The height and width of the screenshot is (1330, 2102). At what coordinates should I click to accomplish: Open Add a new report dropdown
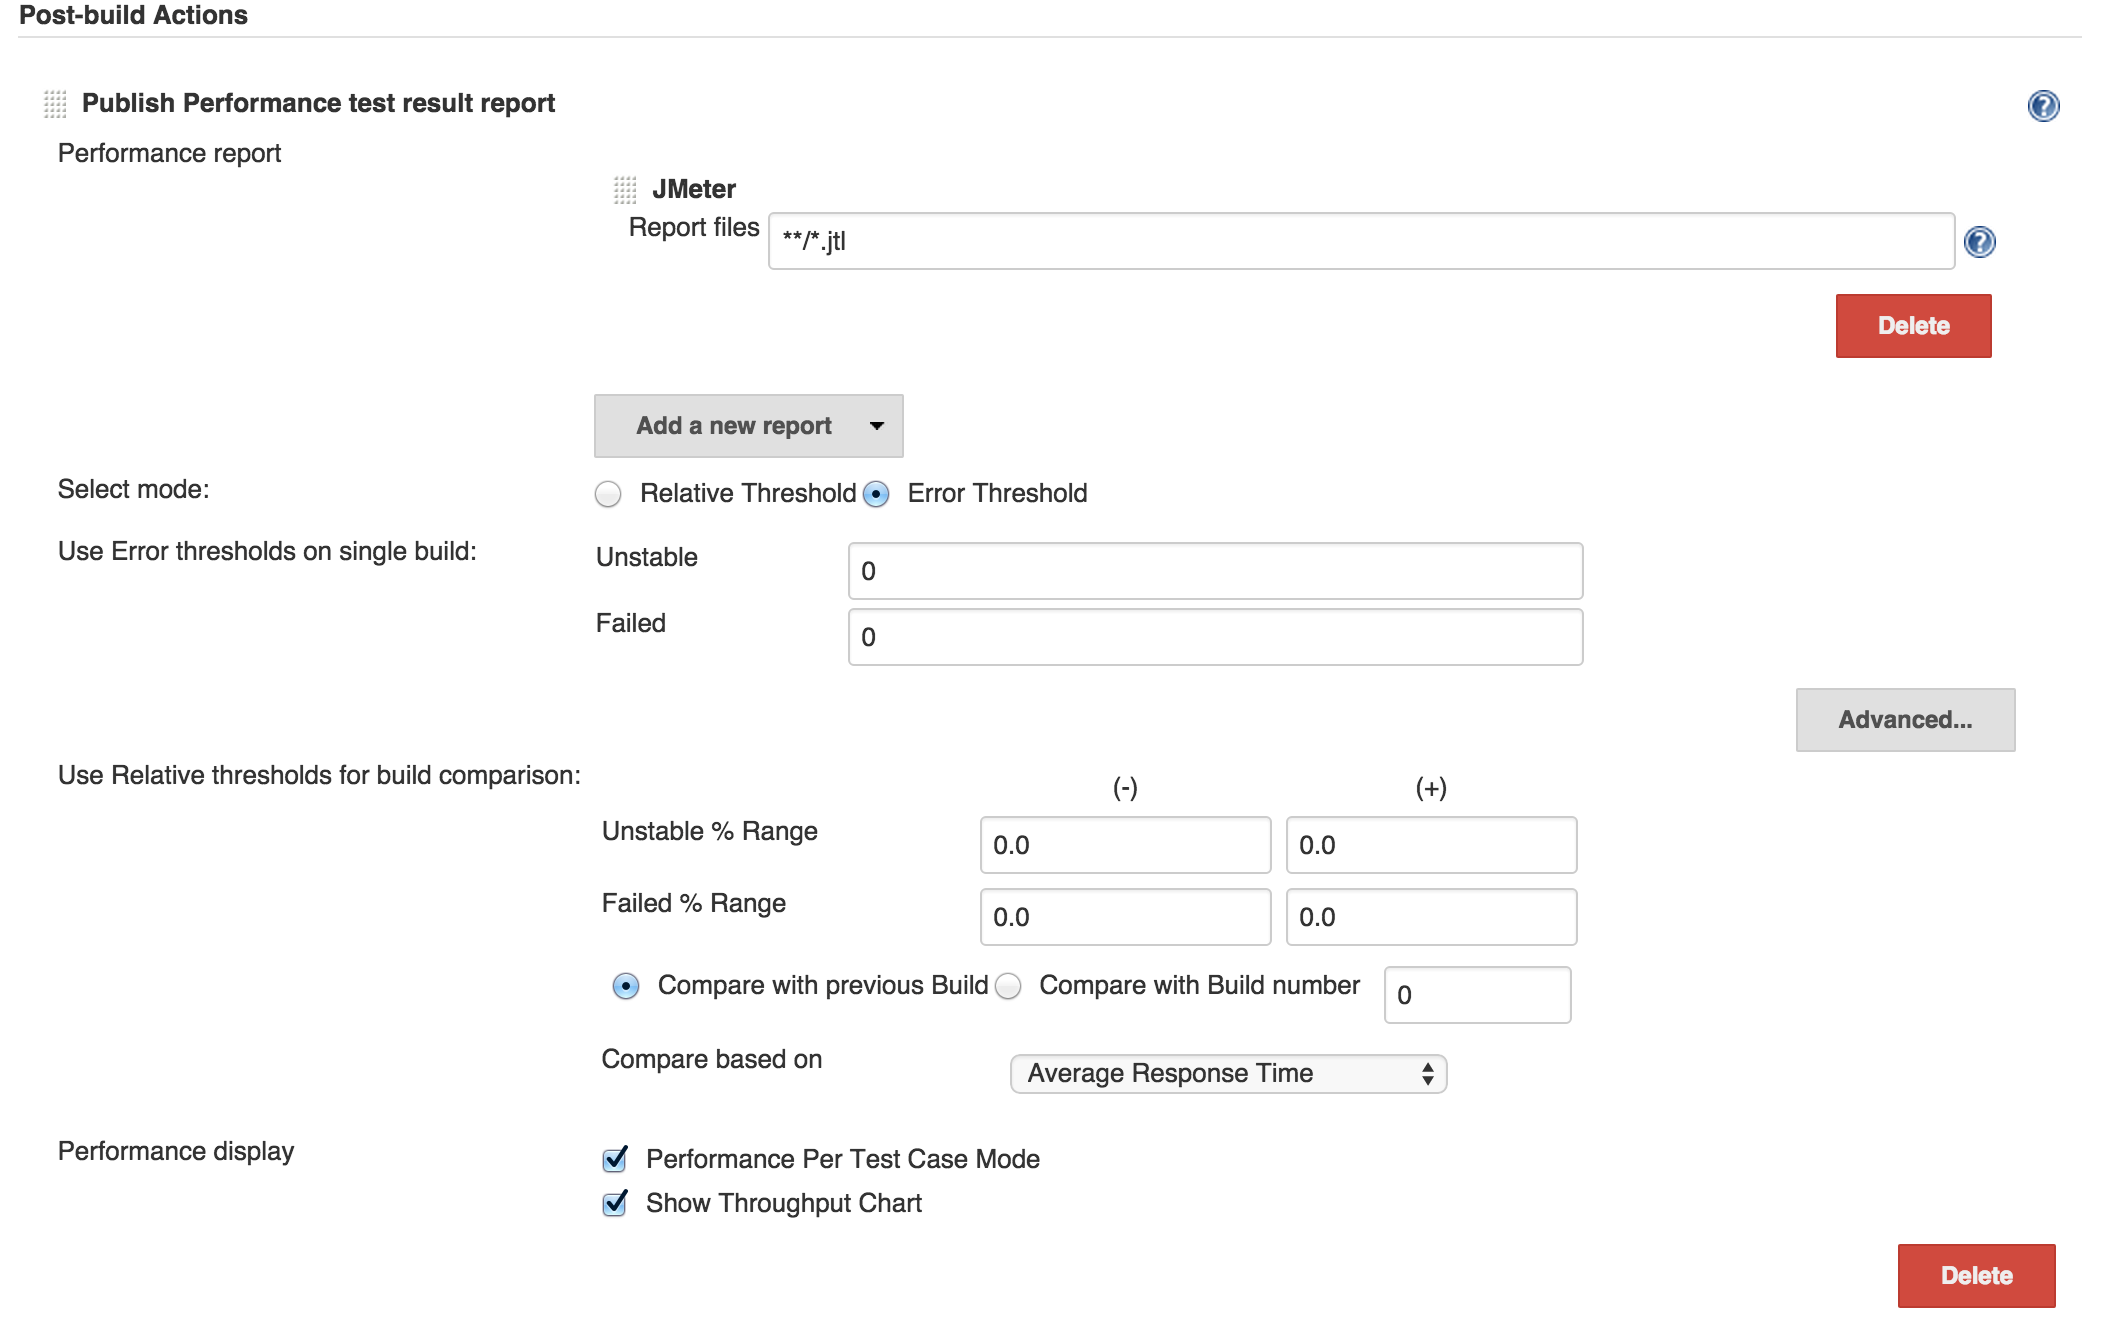748,426
